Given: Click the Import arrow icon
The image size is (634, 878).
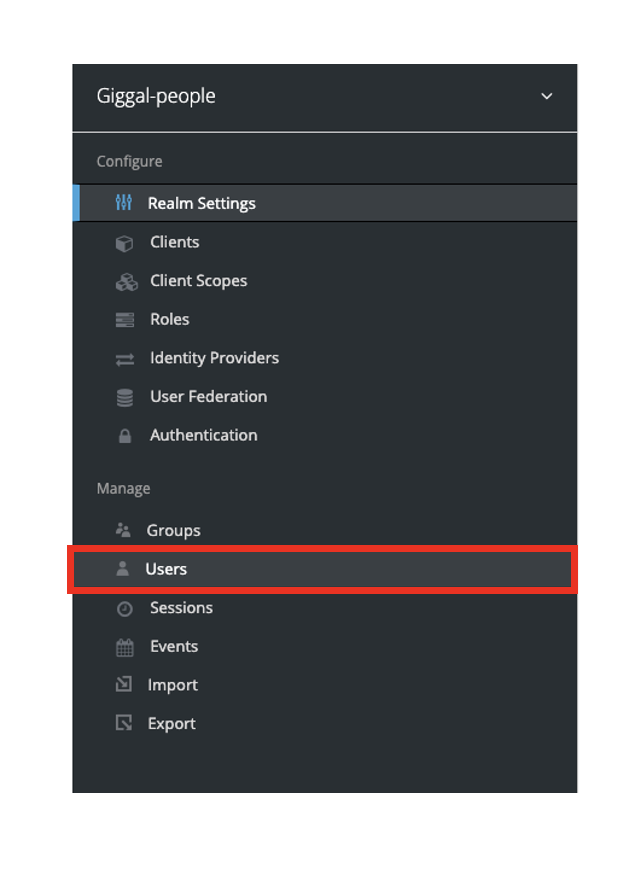Looking at the screenshot, I should coord(123,684).
